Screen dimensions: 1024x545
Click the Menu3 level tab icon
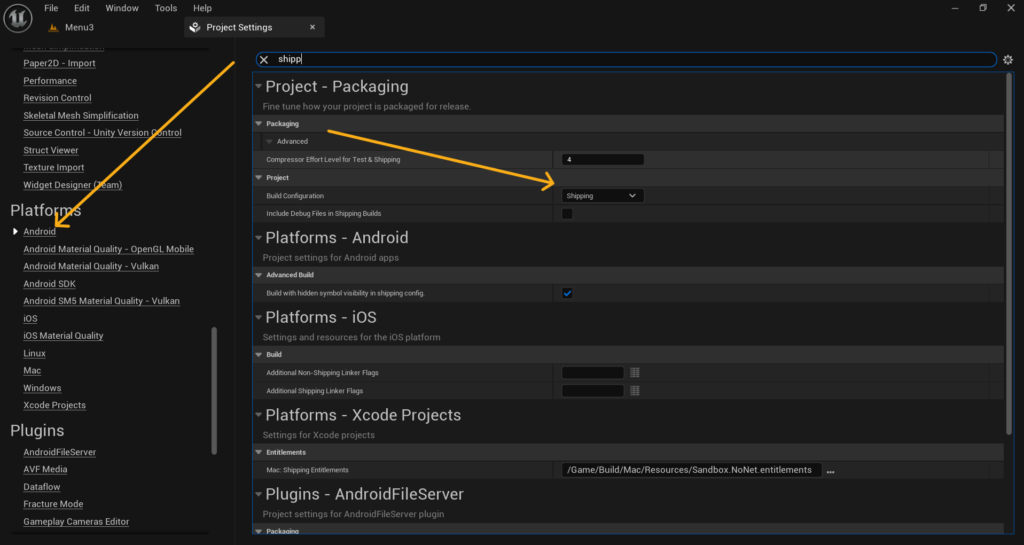(x=54, y=27)
